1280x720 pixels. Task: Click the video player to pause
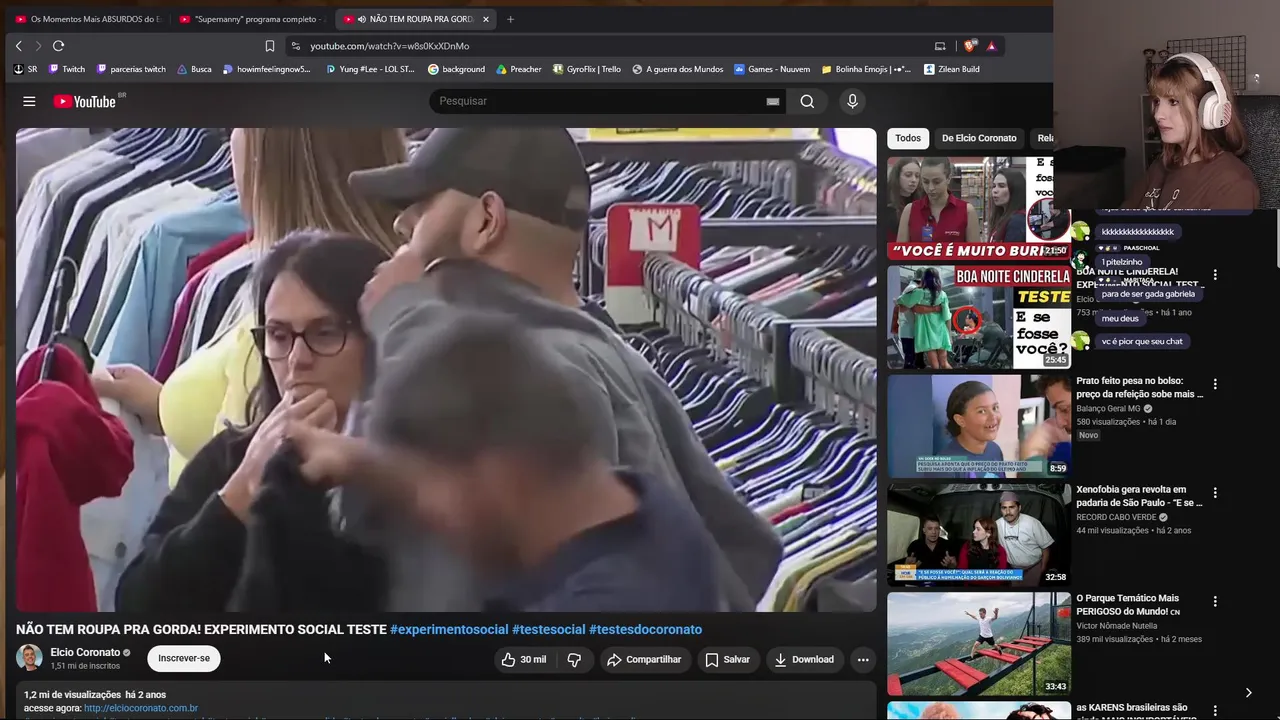(x=446, y=370)
